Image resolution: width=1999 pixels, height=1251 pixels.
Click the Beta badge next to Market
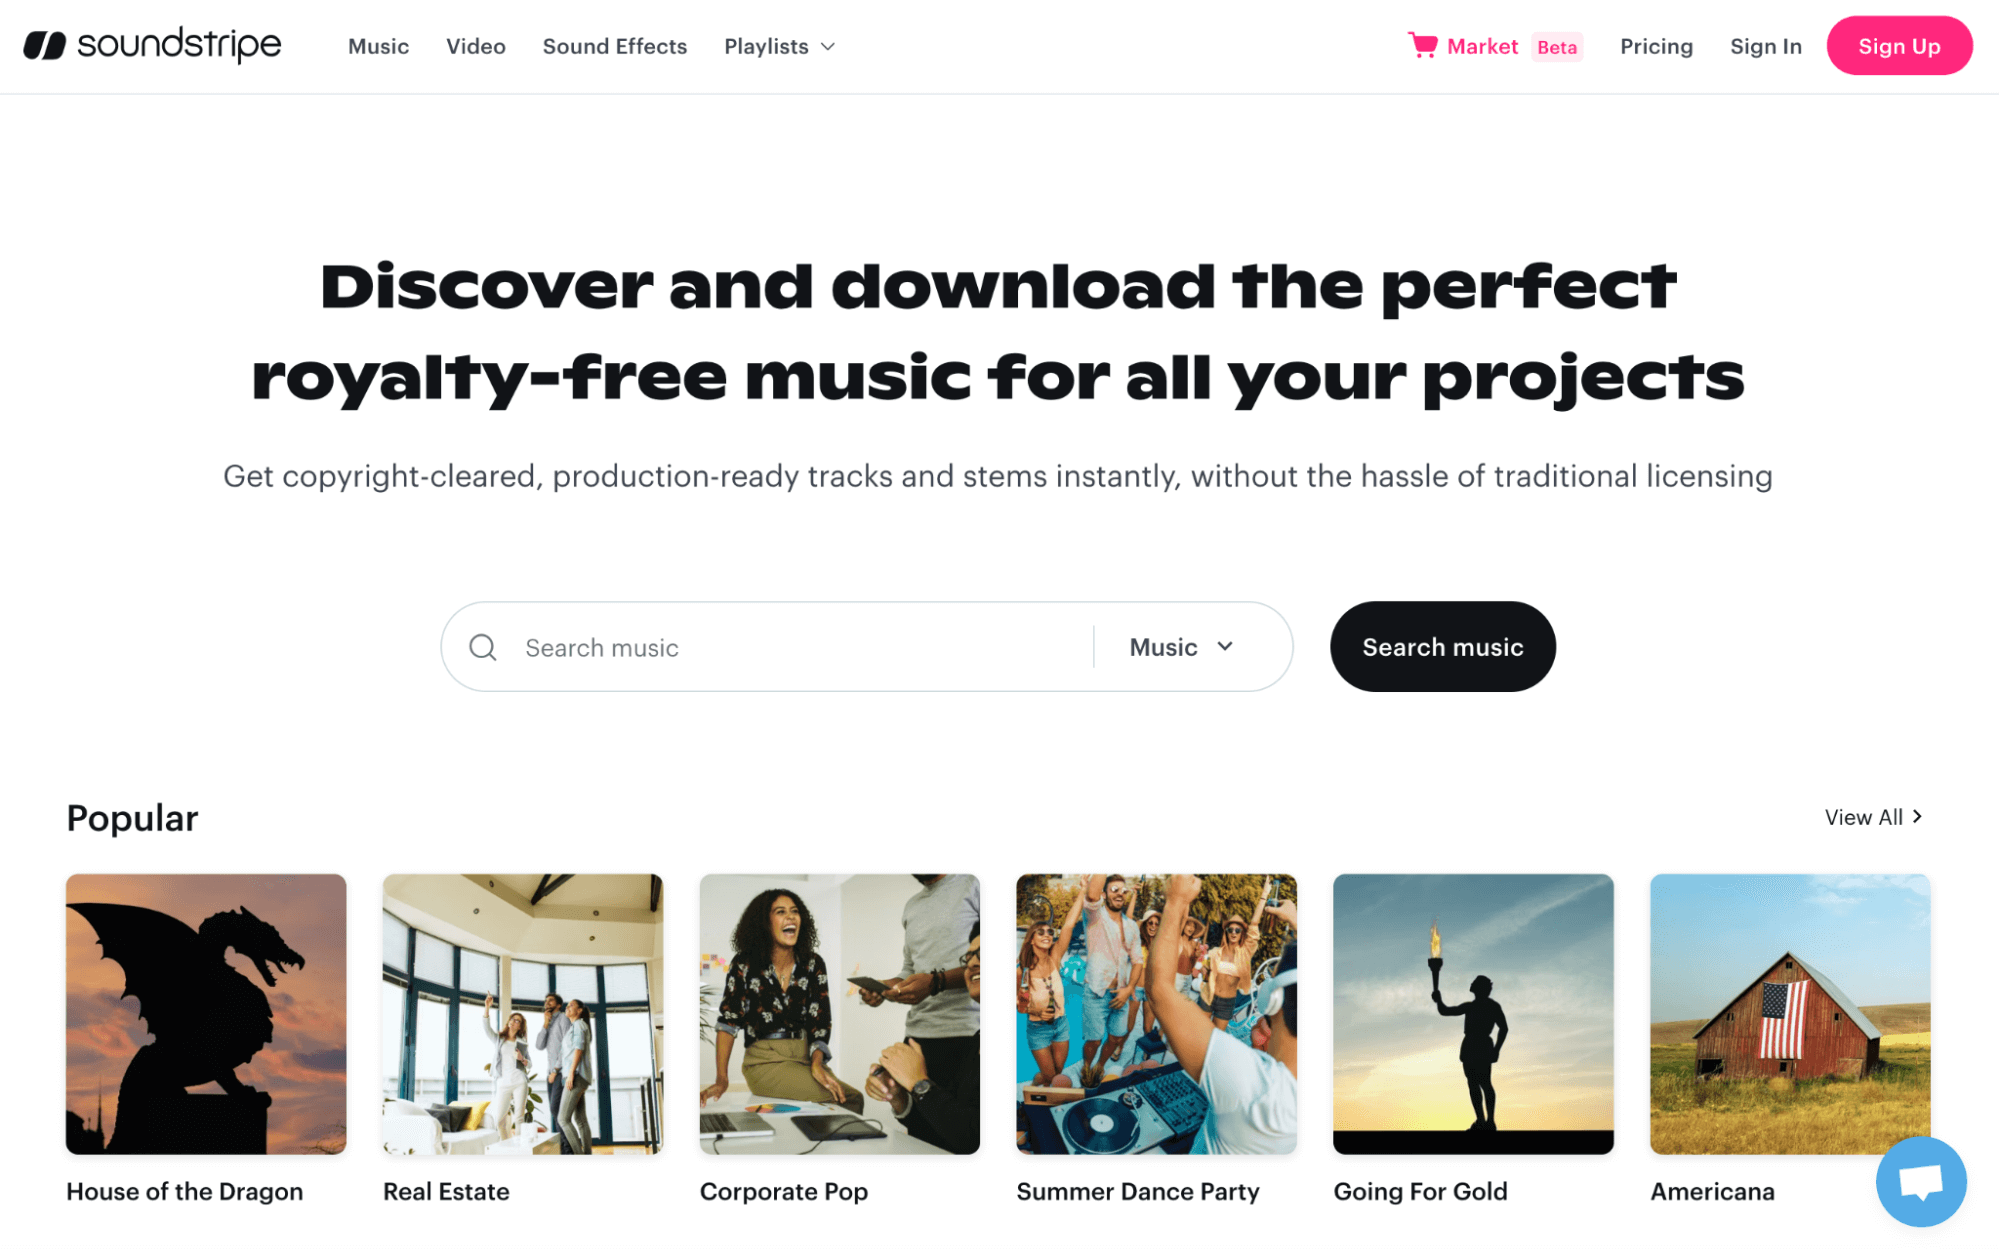pos(1557,47)
